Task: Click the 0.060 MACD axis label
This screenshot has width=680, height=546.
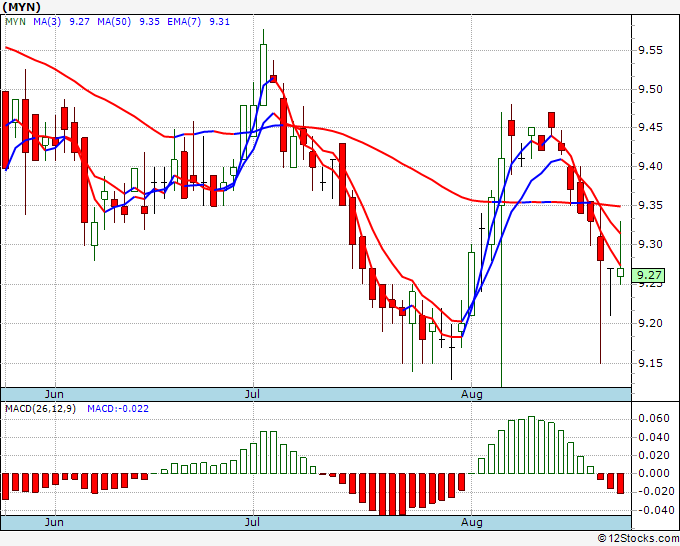Action: click(654, 418)
